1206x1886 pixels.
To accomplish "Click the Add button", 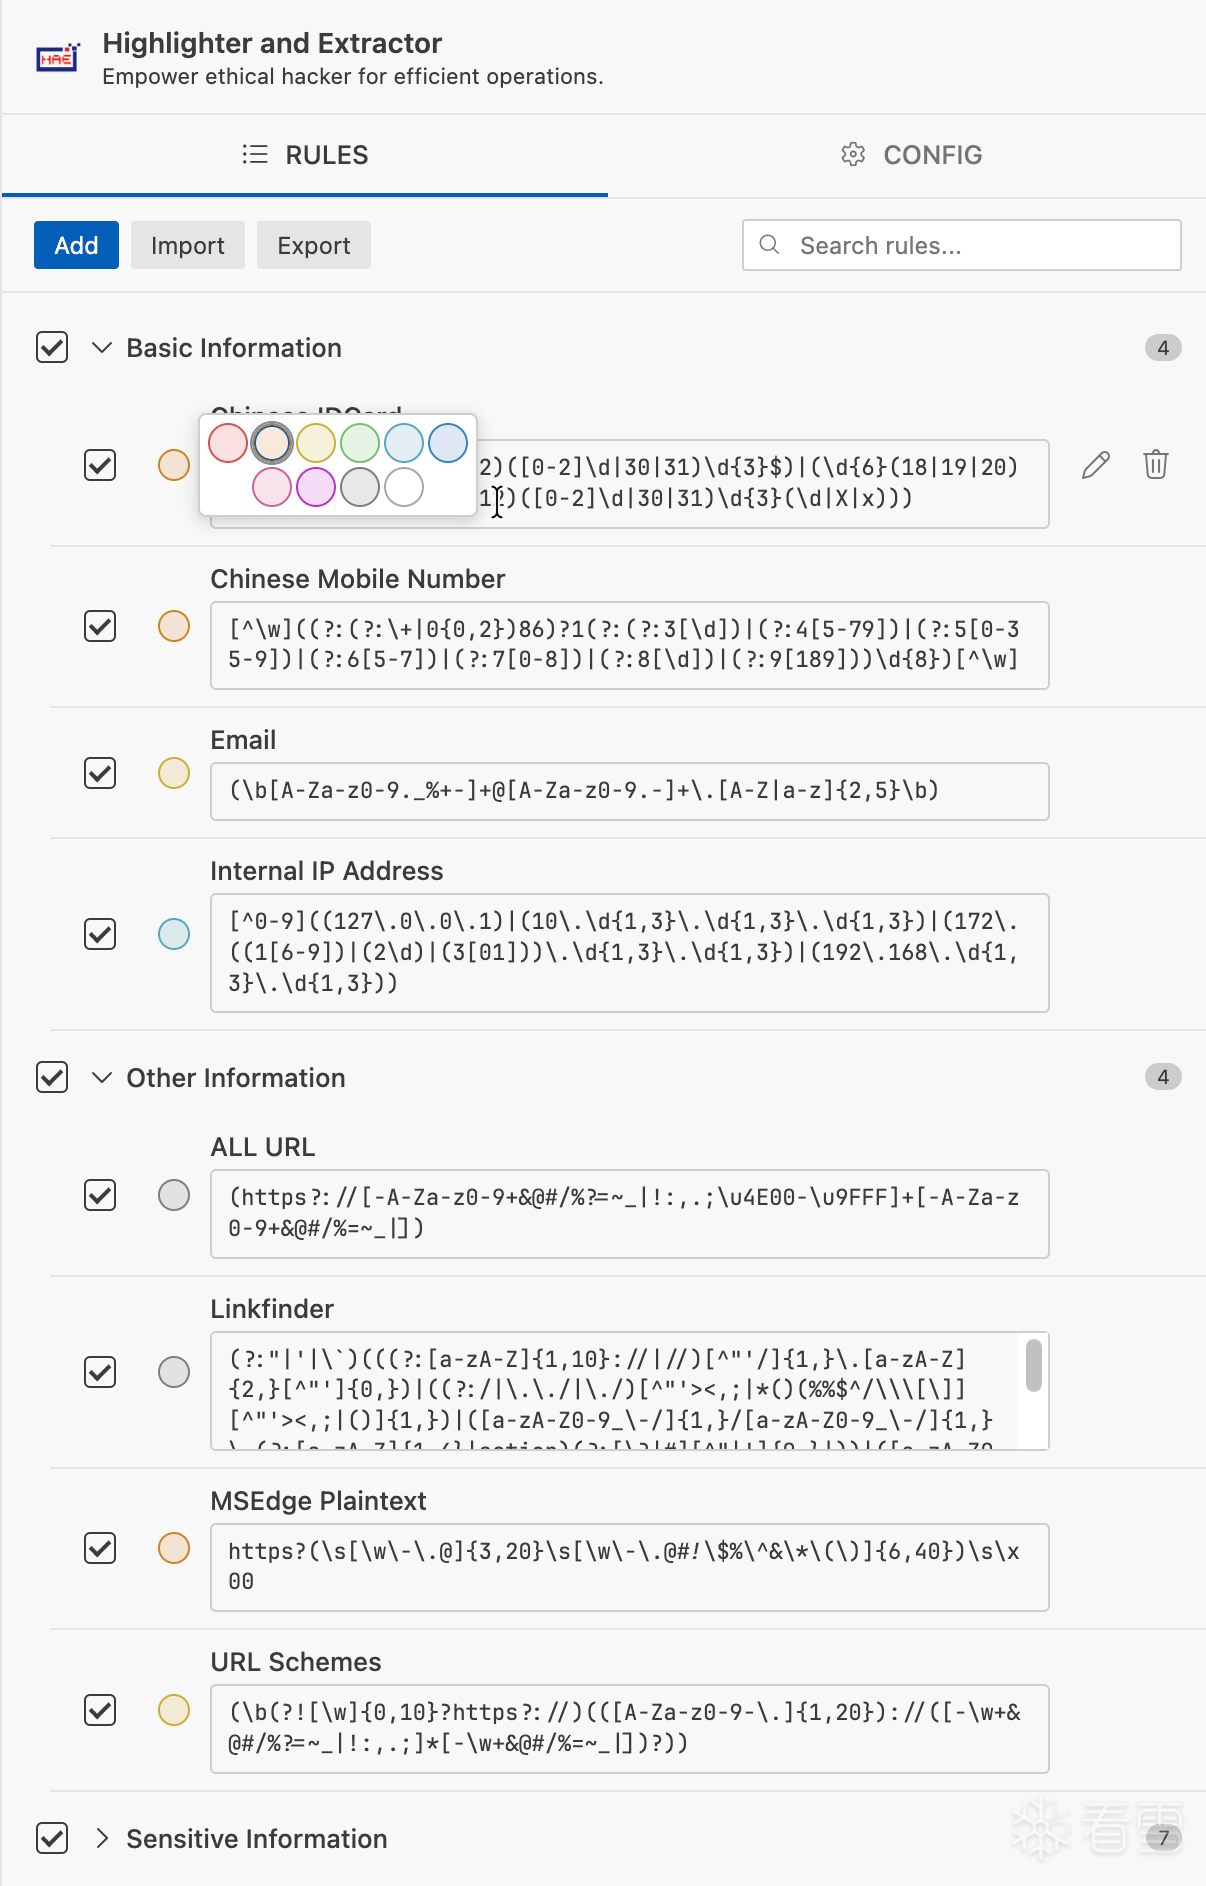I will 76,245.
